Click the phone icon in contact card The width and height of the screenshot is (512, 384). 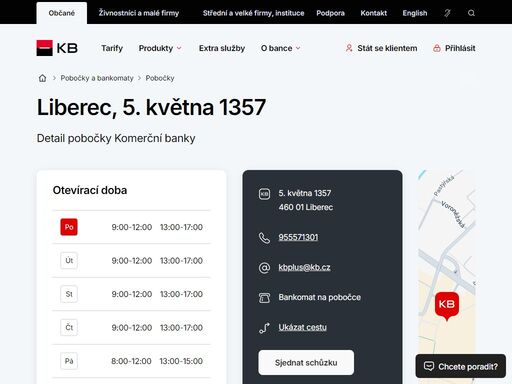[x=264, y=238]
